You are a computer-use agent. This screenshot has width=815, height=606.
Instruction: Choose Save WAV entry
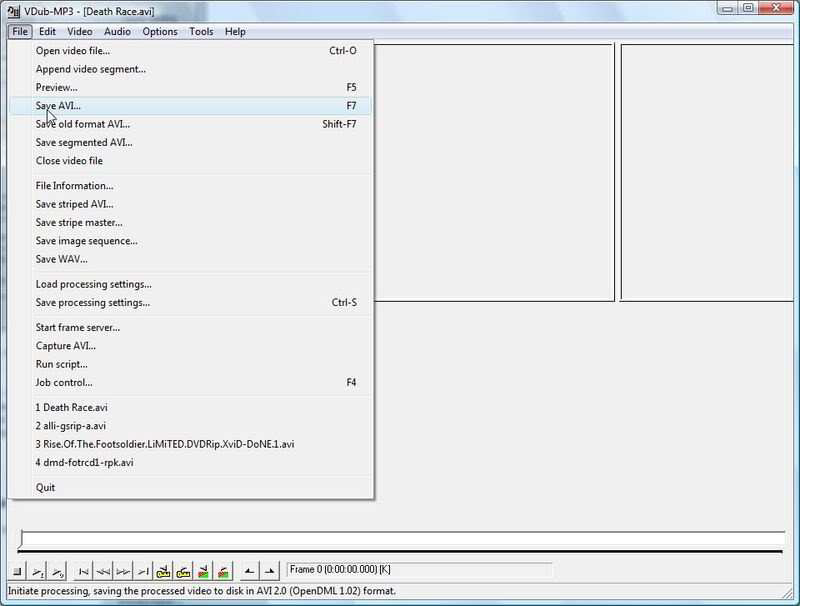191,259
